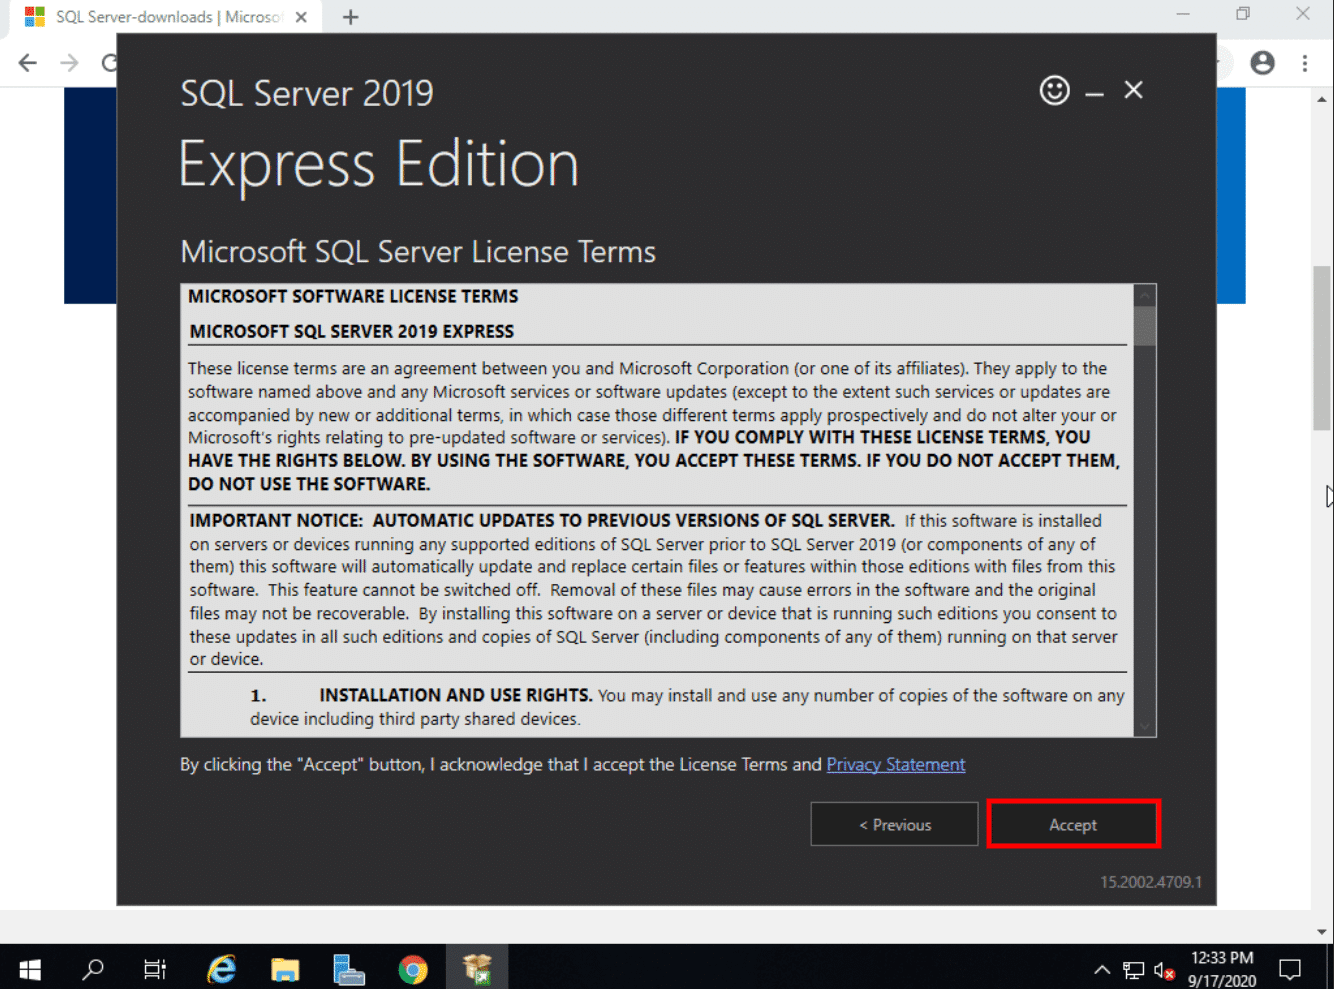This screenshot has height=989, width=1334.
Task: Expand hidden system tray icons
Action: [1102, 969]
